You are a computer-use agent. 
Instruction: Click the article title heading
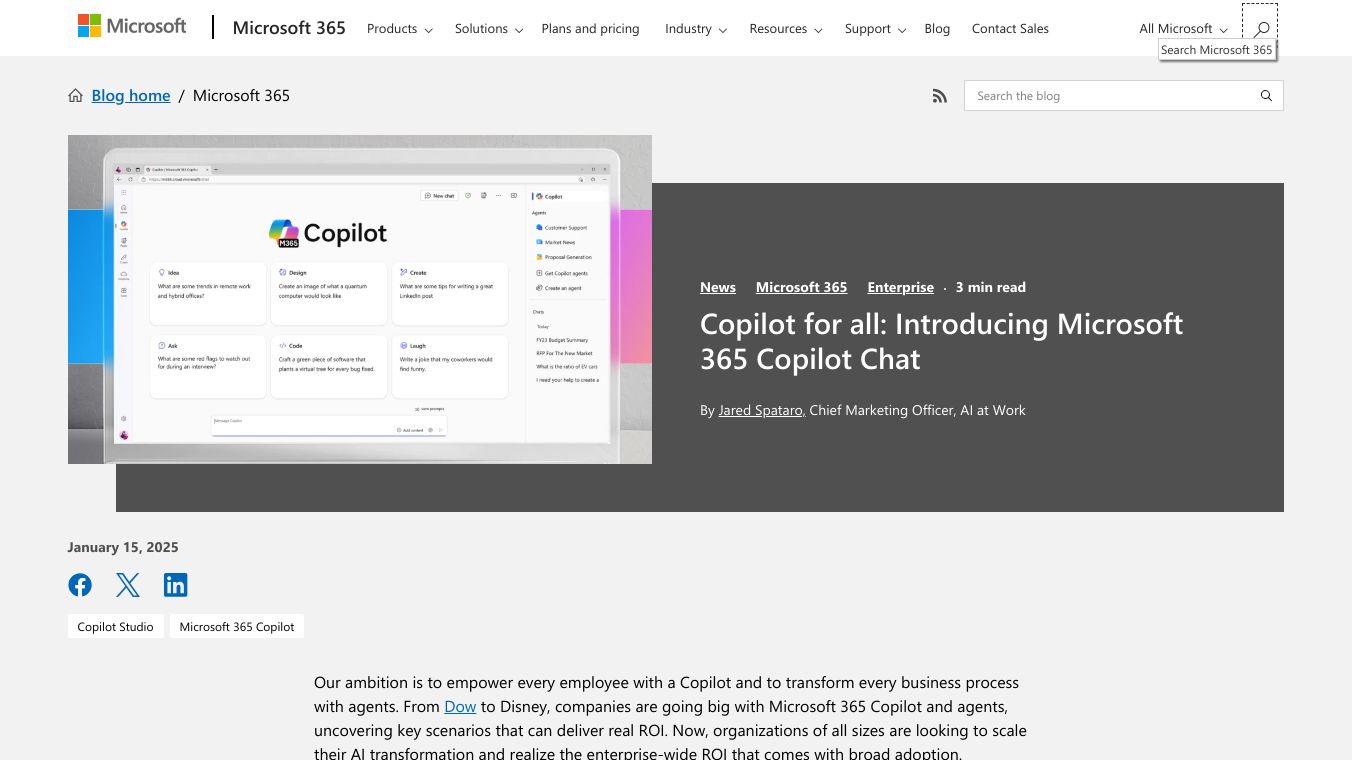[x=941, y=341]
